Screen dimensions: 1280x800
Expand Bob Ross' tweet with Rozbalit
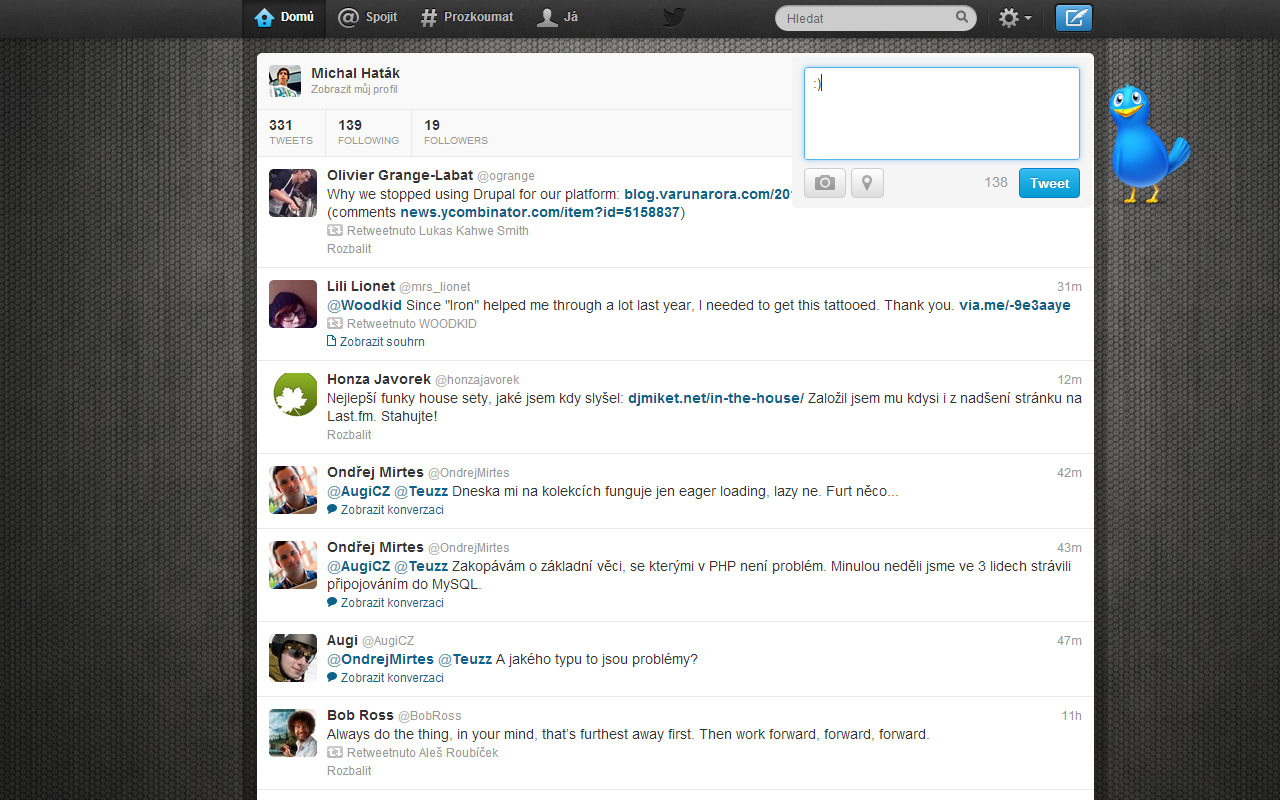click(x=349, y=771)
